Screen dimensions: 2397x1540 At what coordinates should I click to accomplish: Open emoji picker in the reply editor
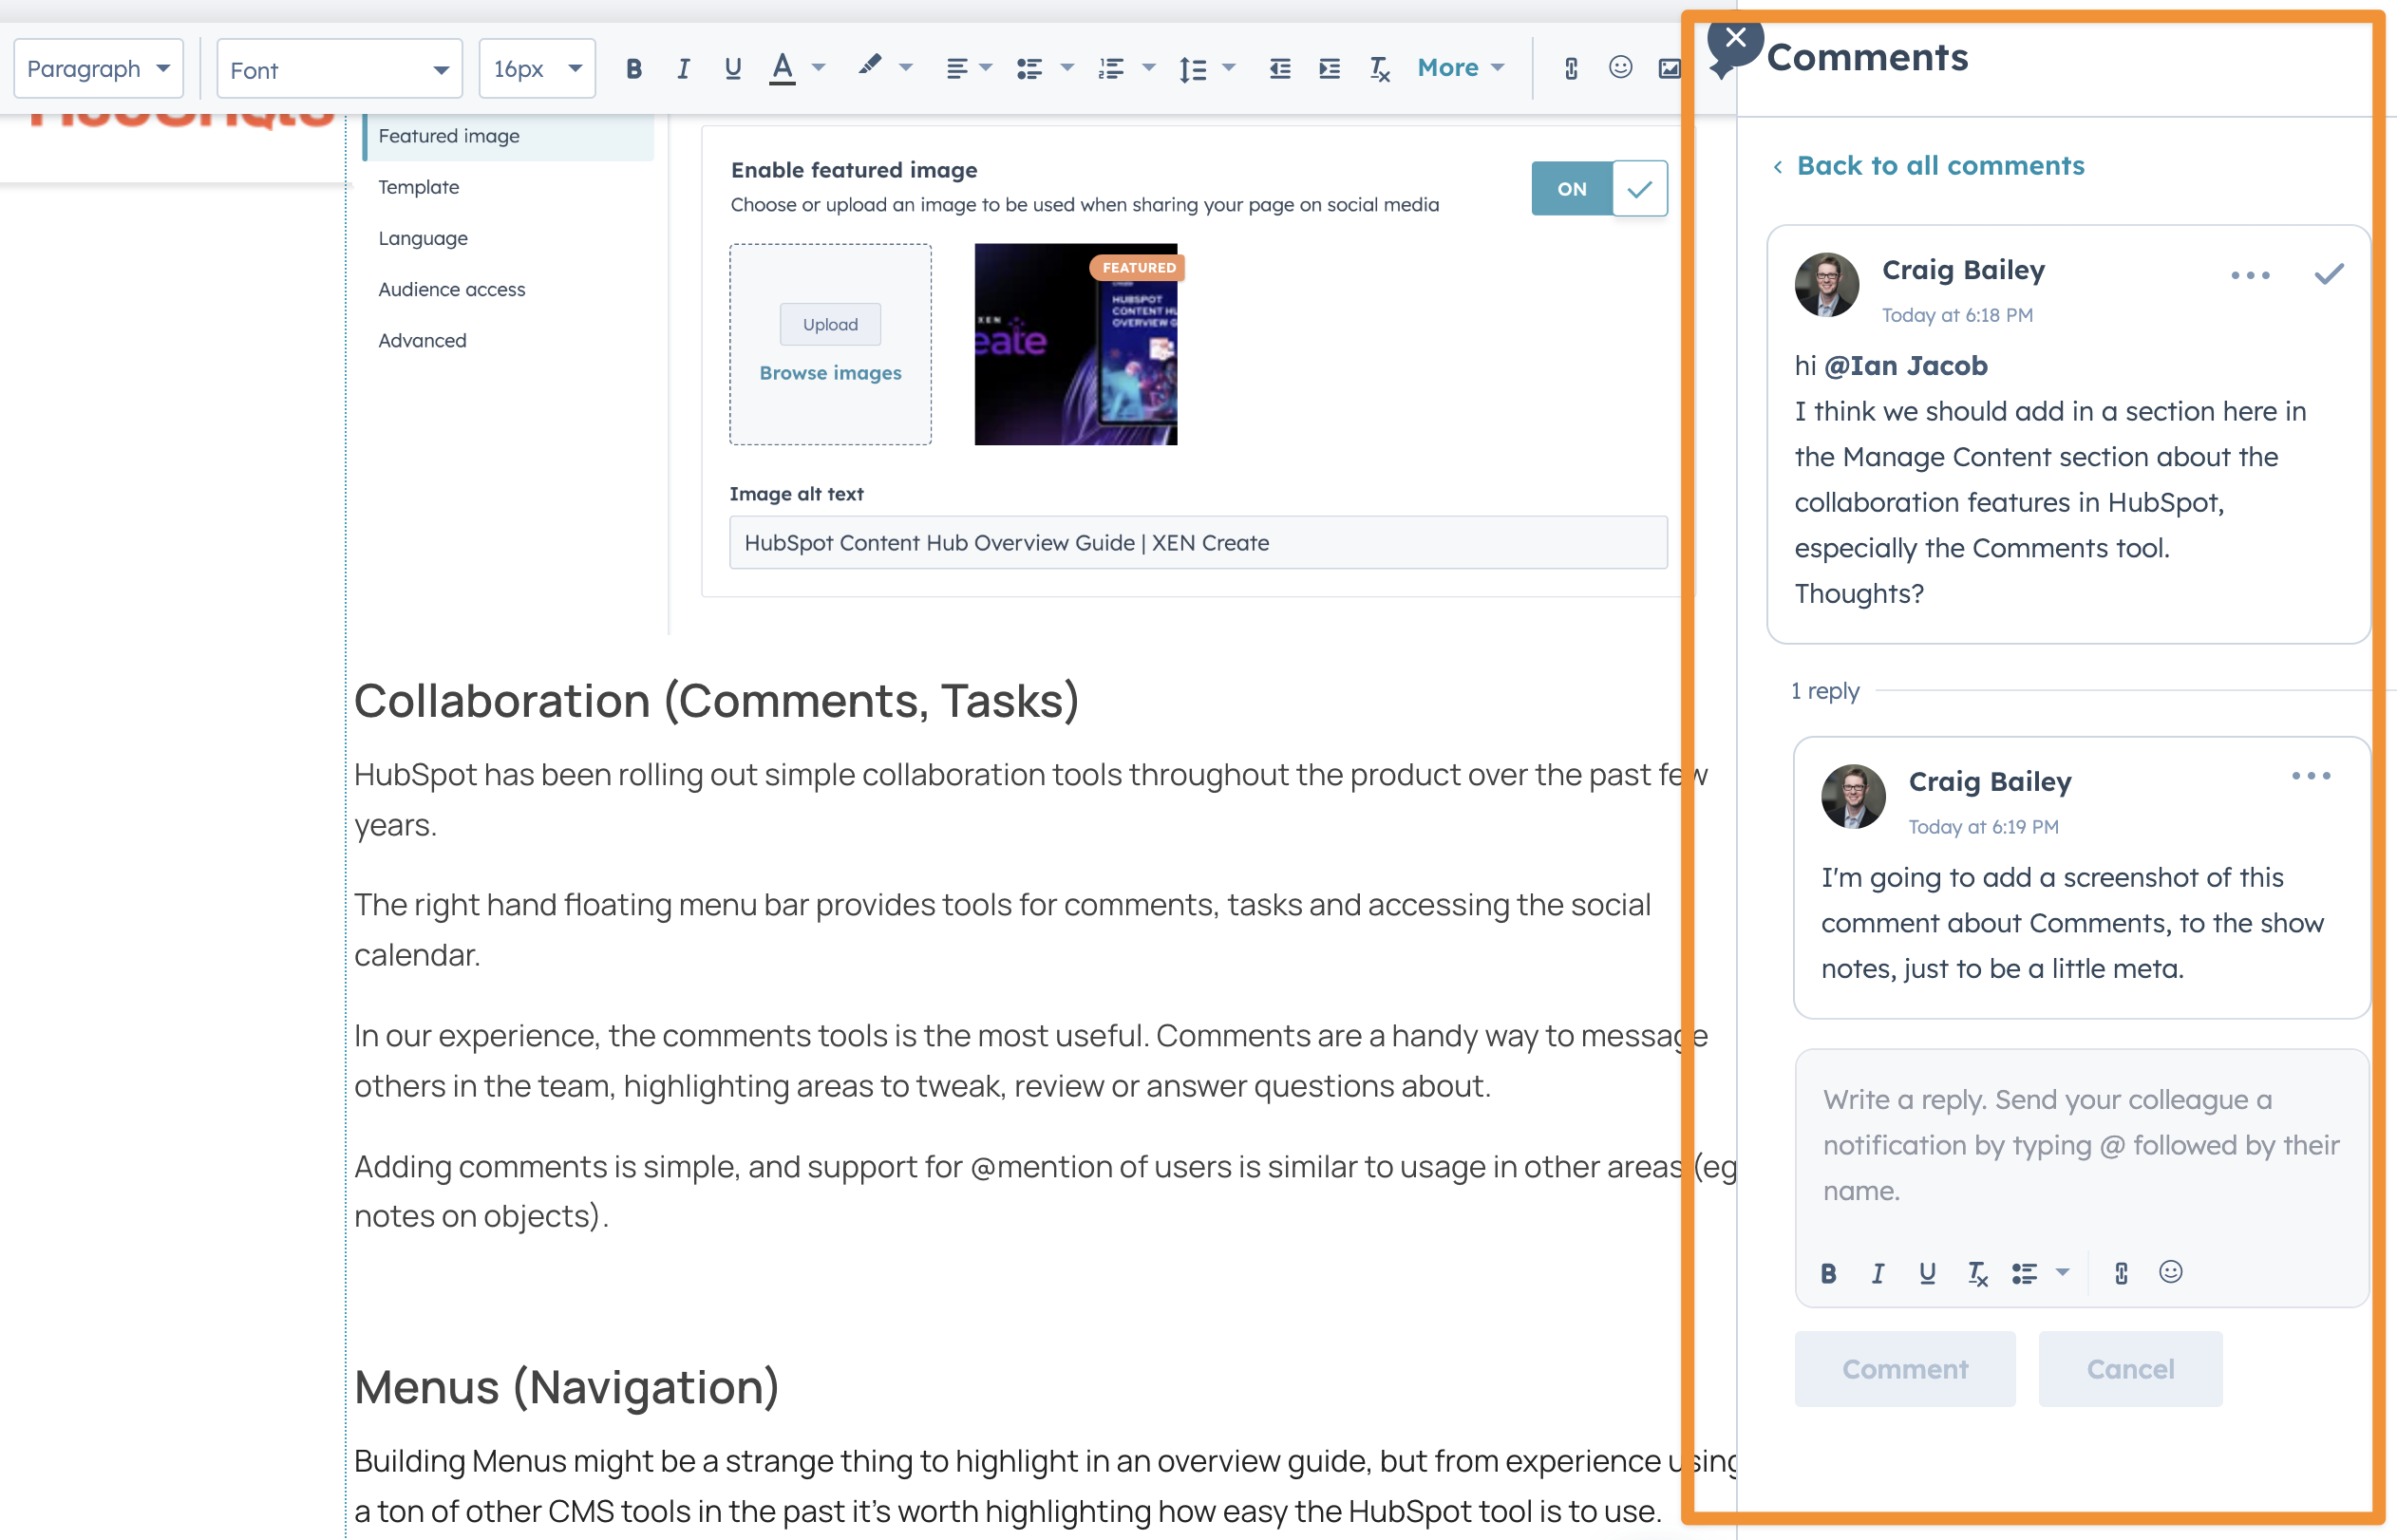tap(2170, 1272)
